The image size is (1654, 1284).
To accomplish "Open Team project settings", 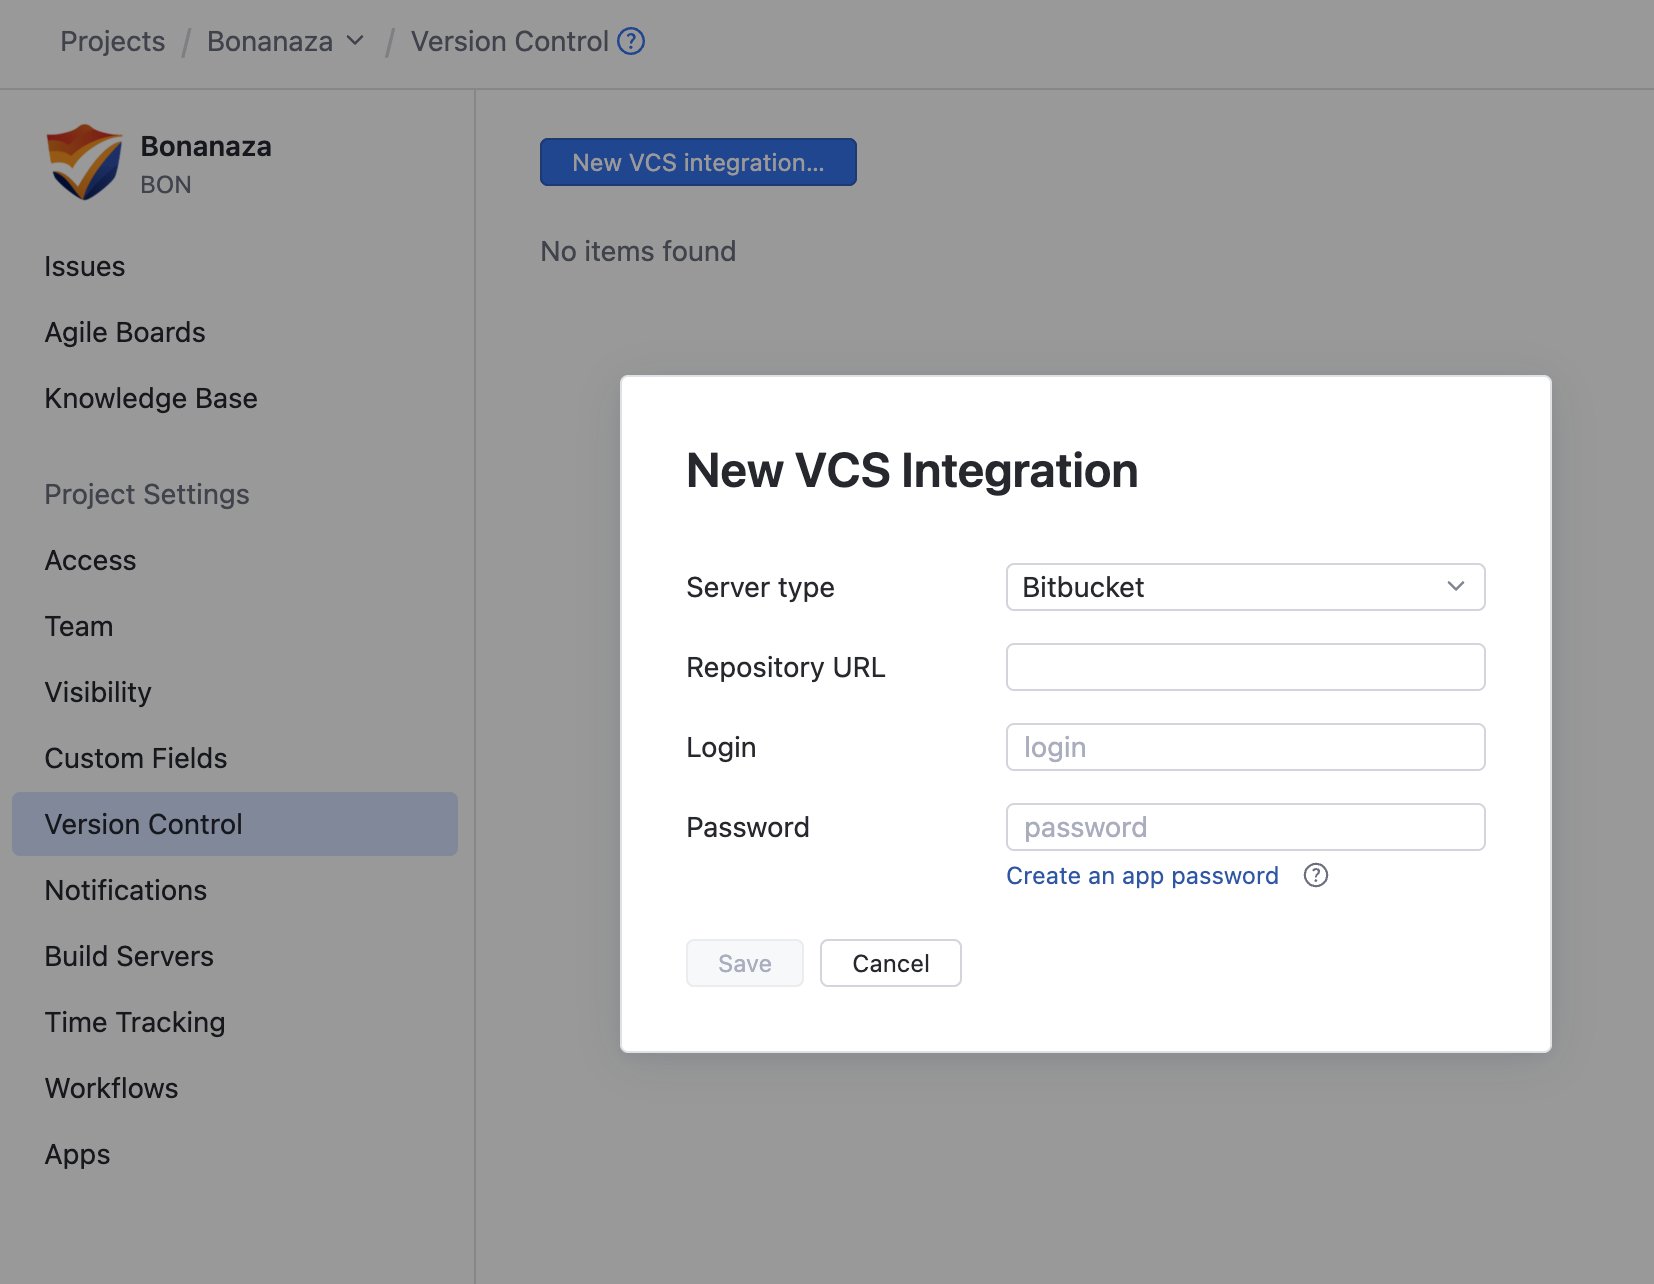I will (79, 627).
